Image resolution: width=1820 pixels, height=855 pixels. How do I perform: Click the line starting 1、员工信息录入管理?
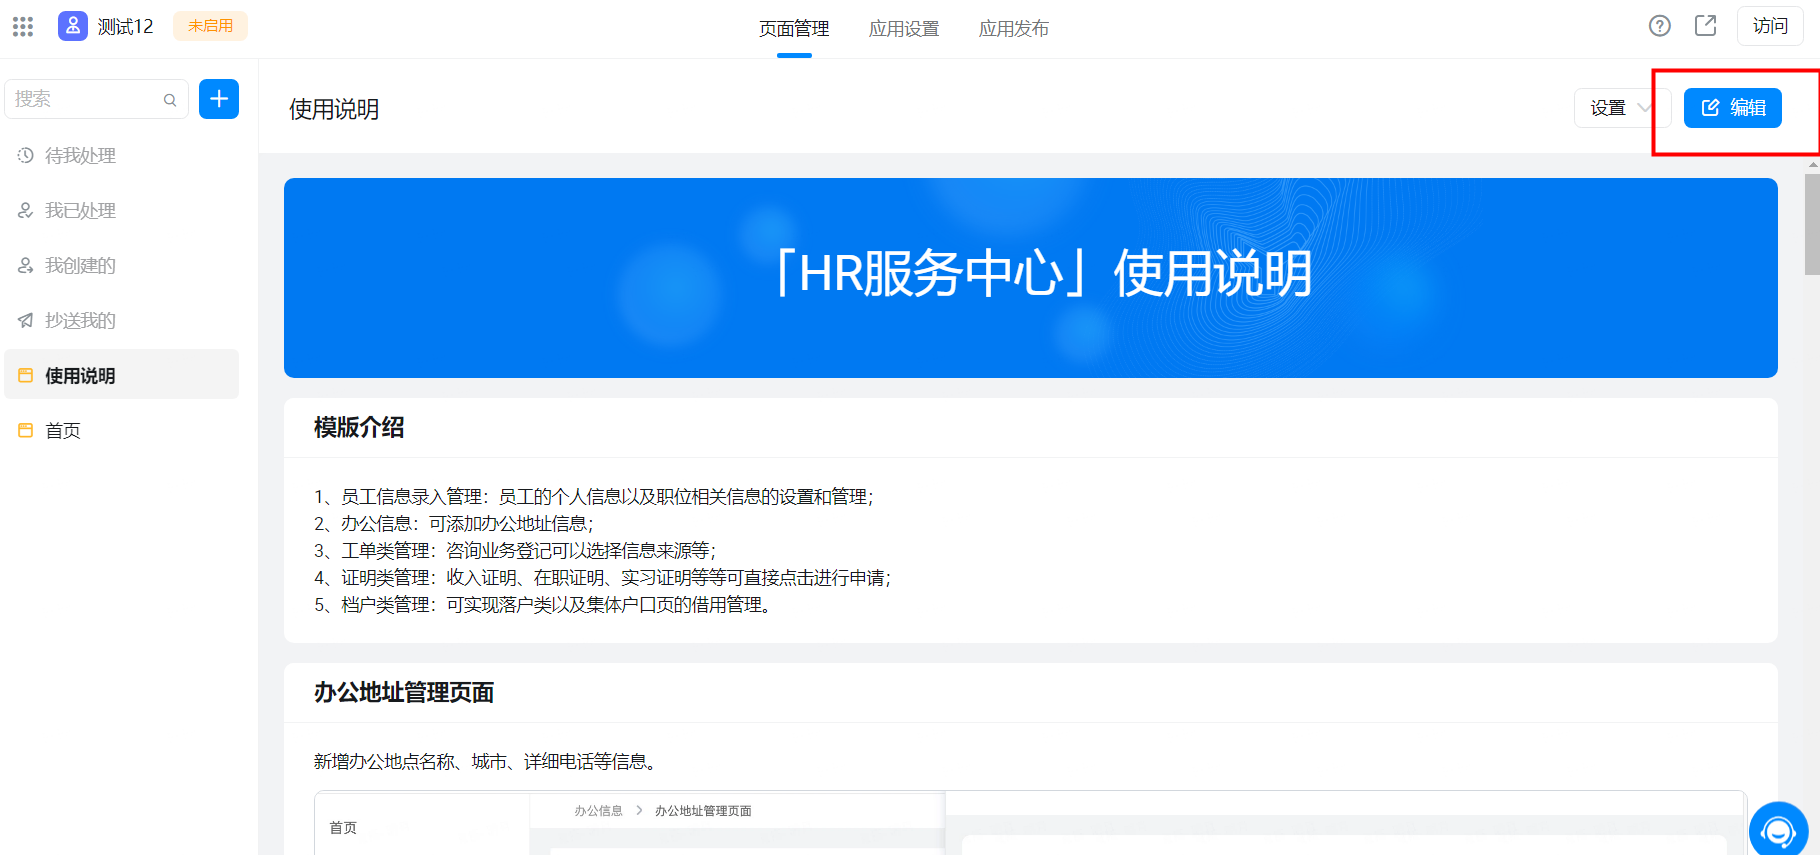pyautogui.click(x=594, y=497)
